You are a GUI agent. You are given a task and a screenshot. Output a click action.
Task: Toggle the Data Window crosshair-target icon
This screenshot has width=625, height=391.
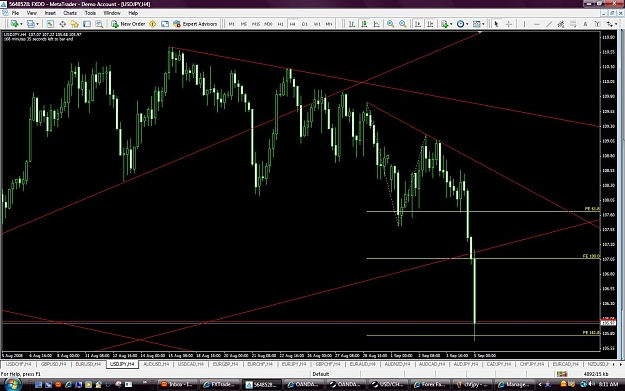click(62, 24)
